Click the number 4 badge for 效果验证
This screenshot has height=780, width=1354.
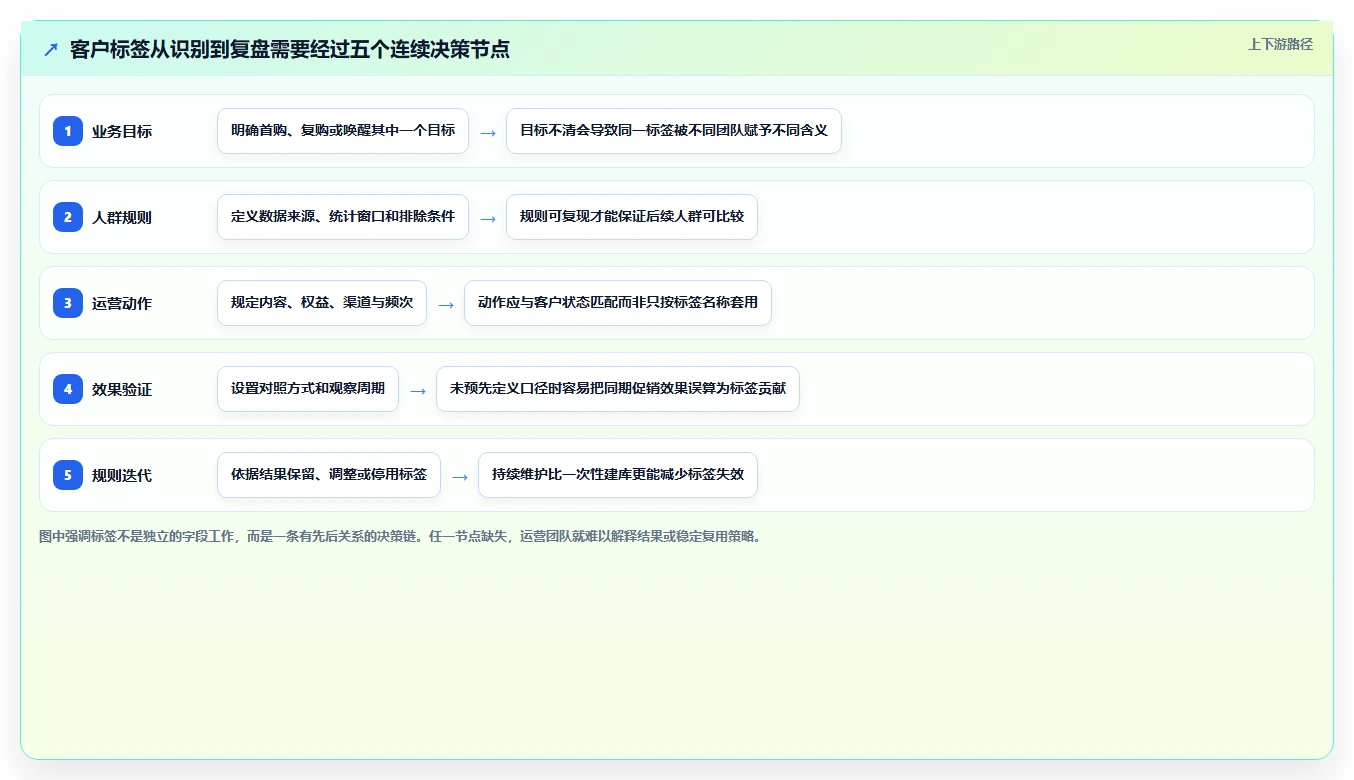click(x=68, y=389)
